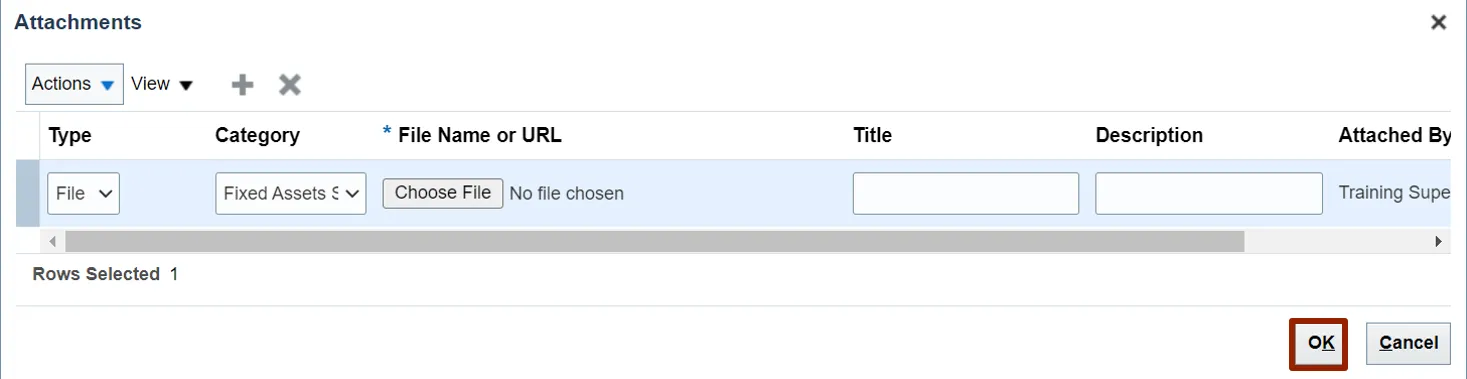This screenshot has width=1467, height=379.
Task: Click the right scroll arrow of table
Action: pos(1439,241)
